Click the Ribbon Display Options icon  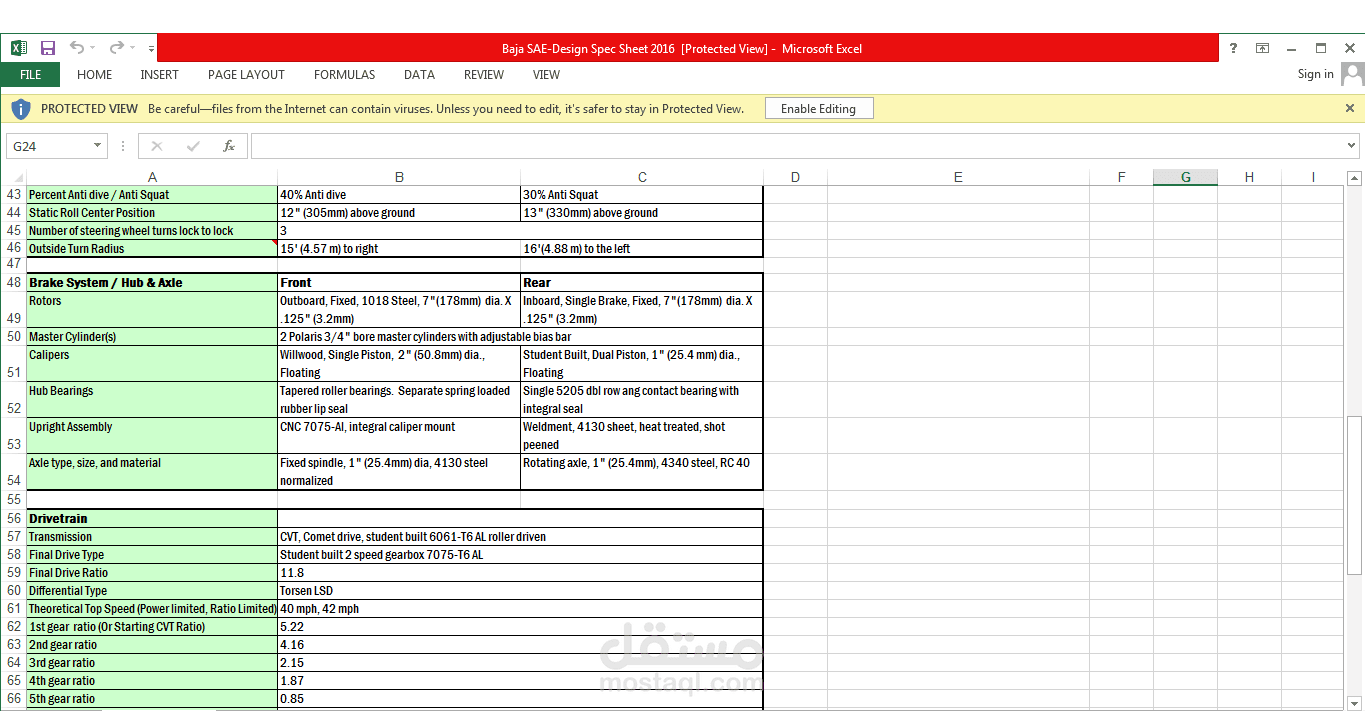1262,48
